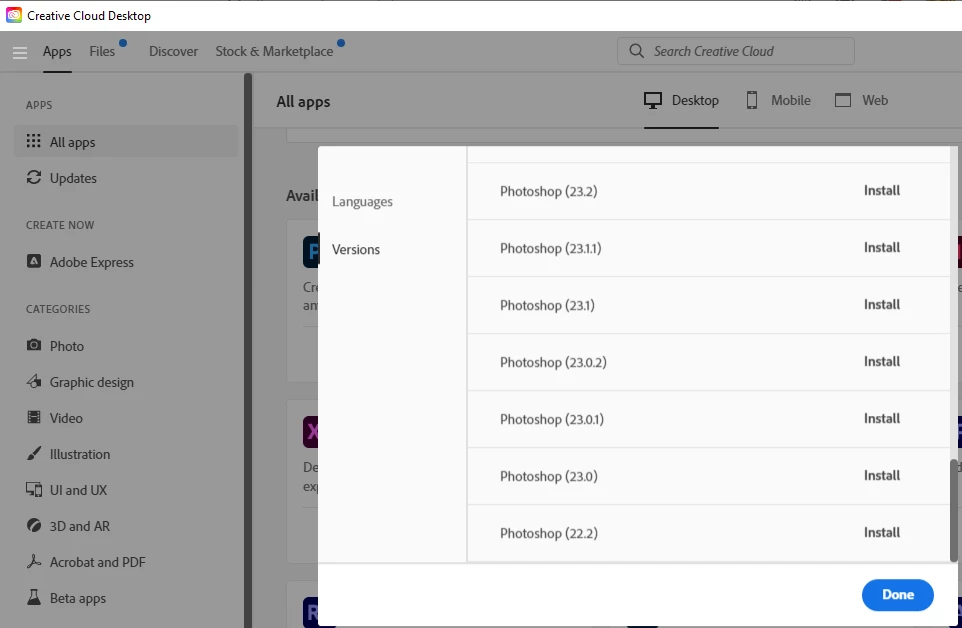Select the 3D and AR category label
This screenshot has width=962, height=628.
(x=80, y=526)
